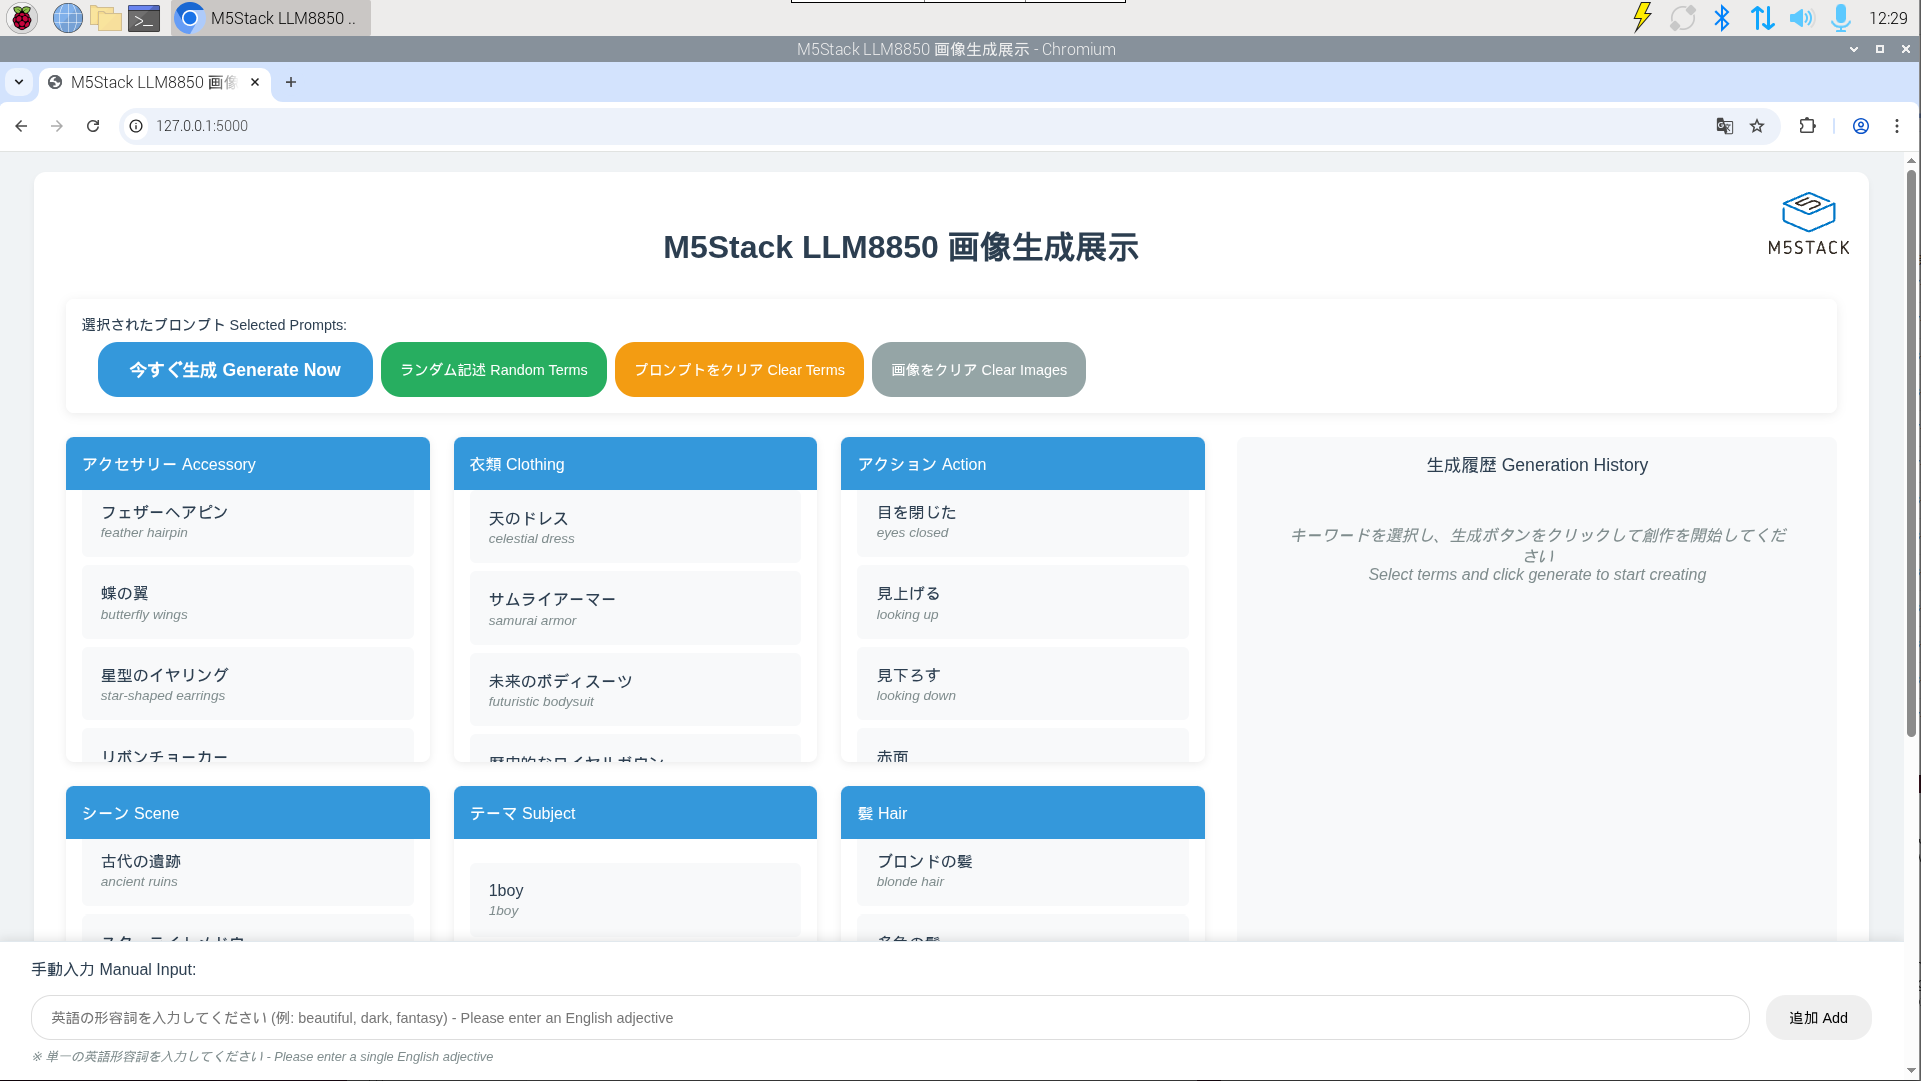Image resolution: width=1921 pixels, height=1081 pixels.
Task: Select the M5Stack LLM8850 browser tab
Action: [x=150, y=82]
